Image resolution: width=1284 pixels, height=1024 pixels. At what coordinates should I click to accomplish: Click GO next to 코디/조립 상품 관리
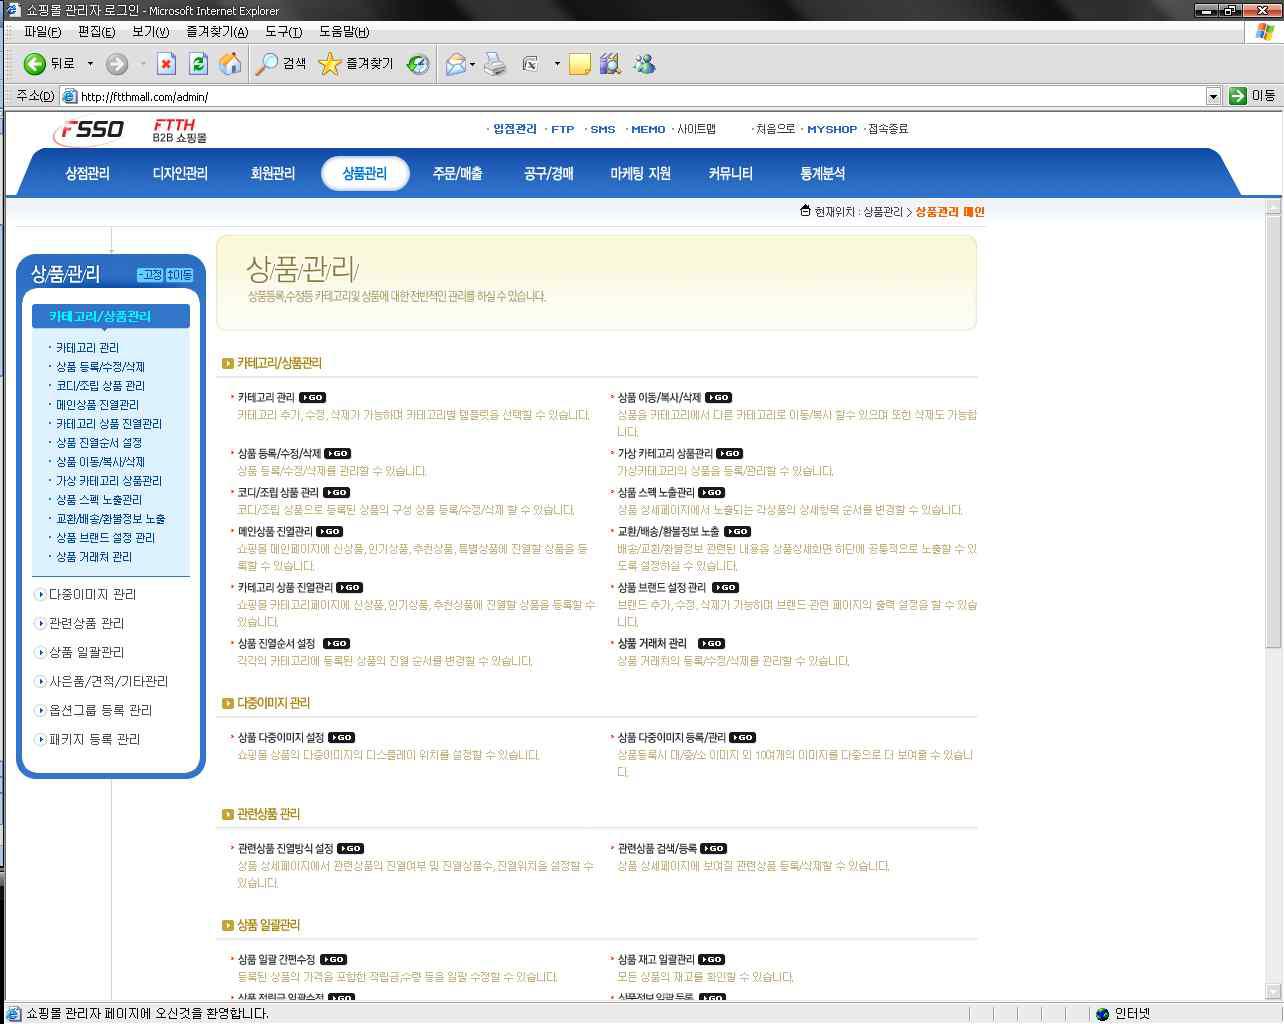pyautogui.click(x=336, y=493)
